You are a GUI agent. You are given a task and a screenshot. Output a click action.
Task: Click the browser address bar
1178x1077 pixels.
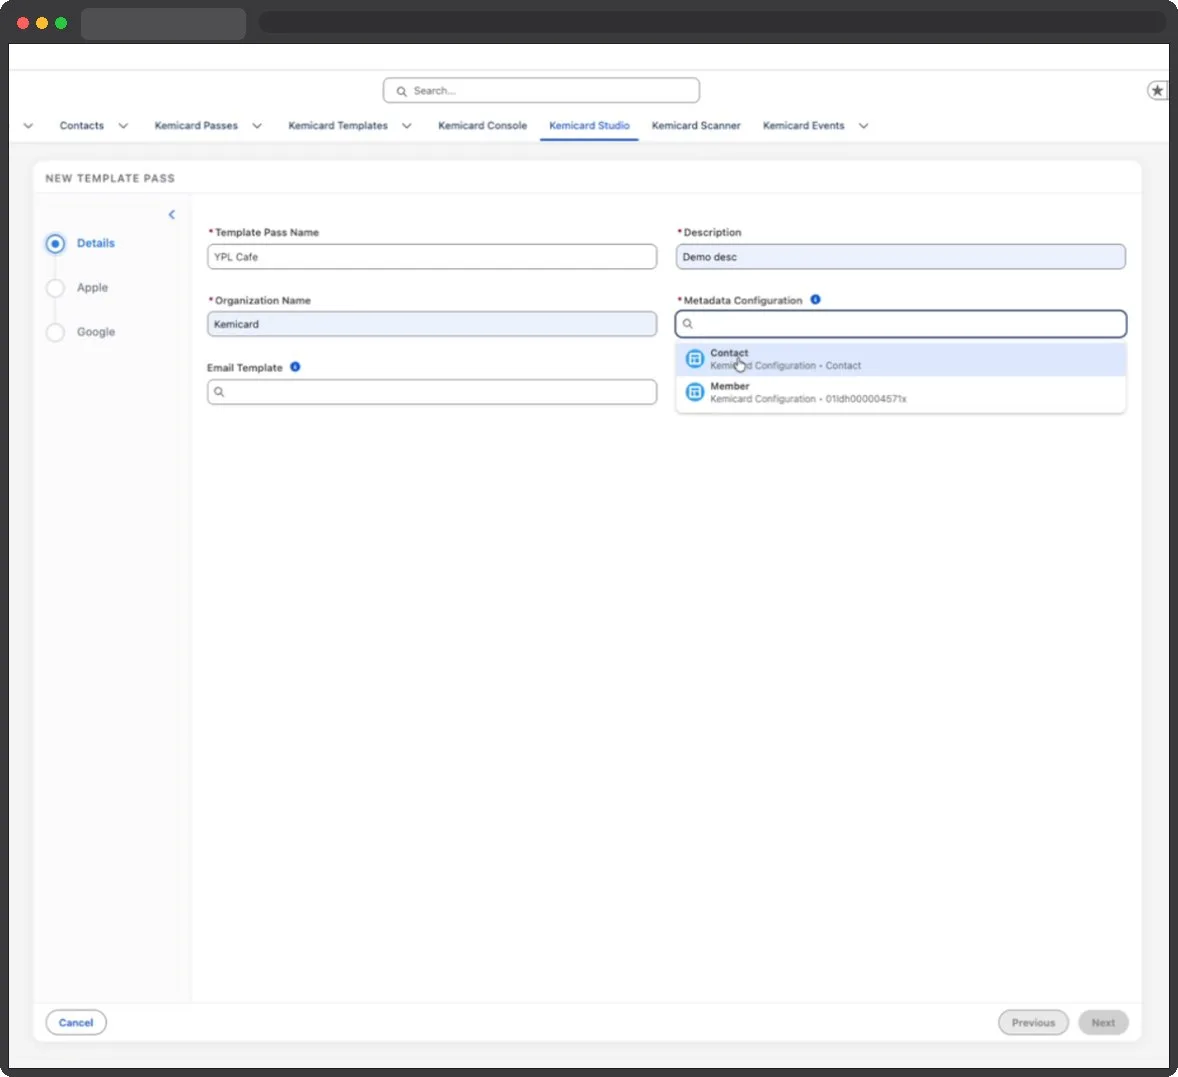[x=712, y=22]
